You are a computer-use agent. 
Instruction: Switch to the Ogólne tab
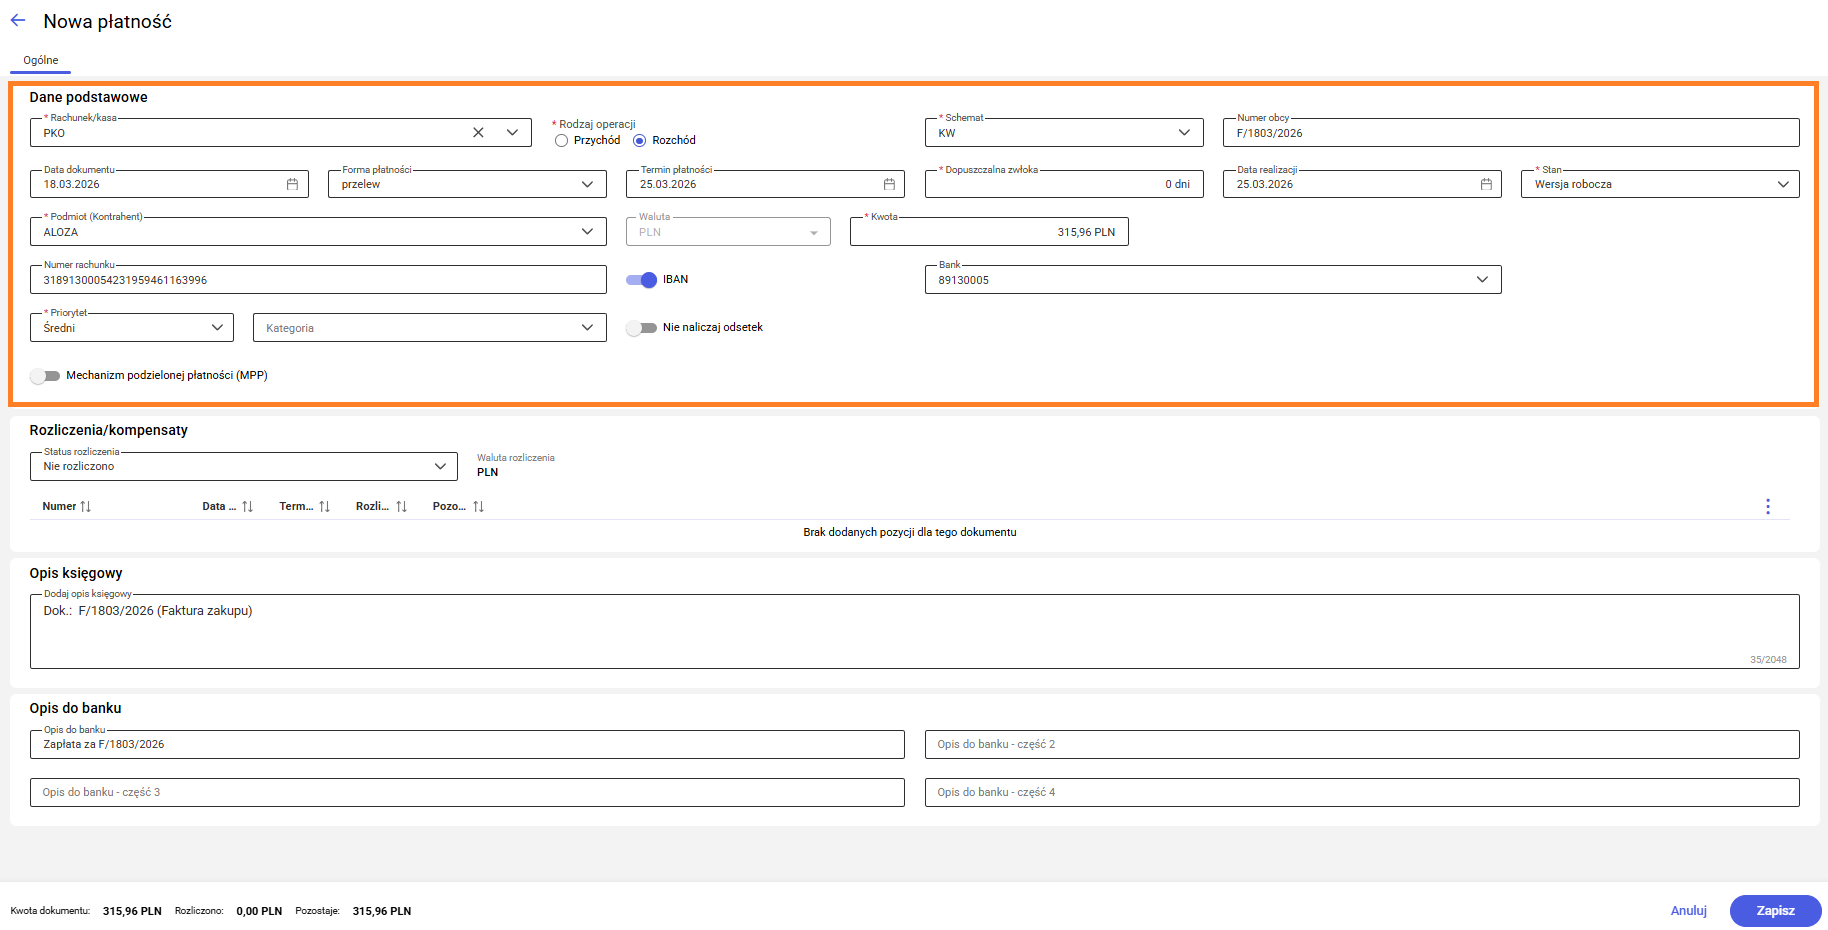click(41, 60)
